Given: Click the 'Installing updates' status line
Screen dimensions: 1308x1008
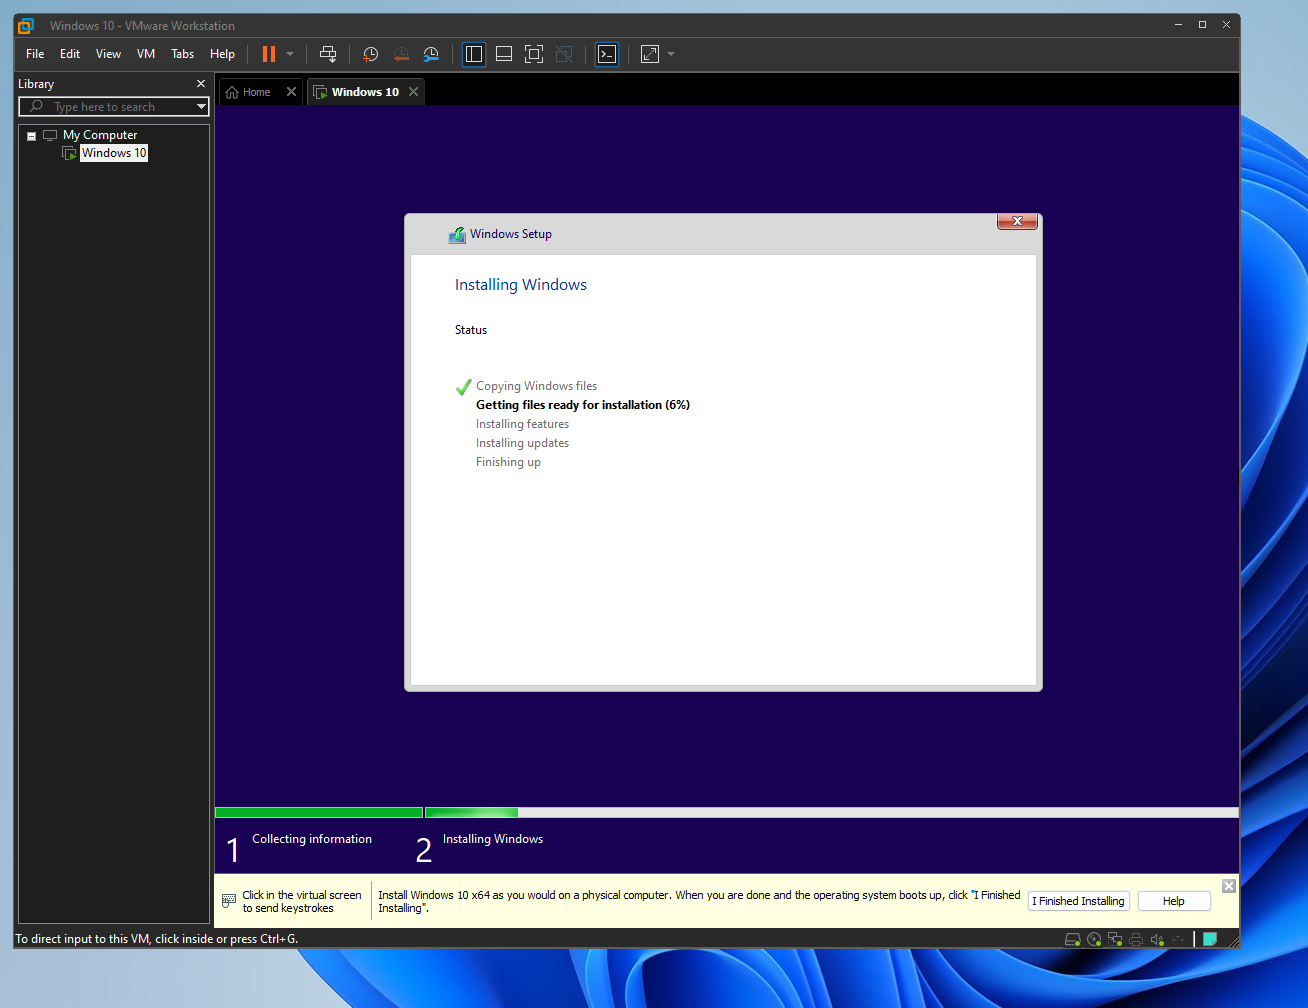Looking at the screenshot, I should tap(522, 443).
